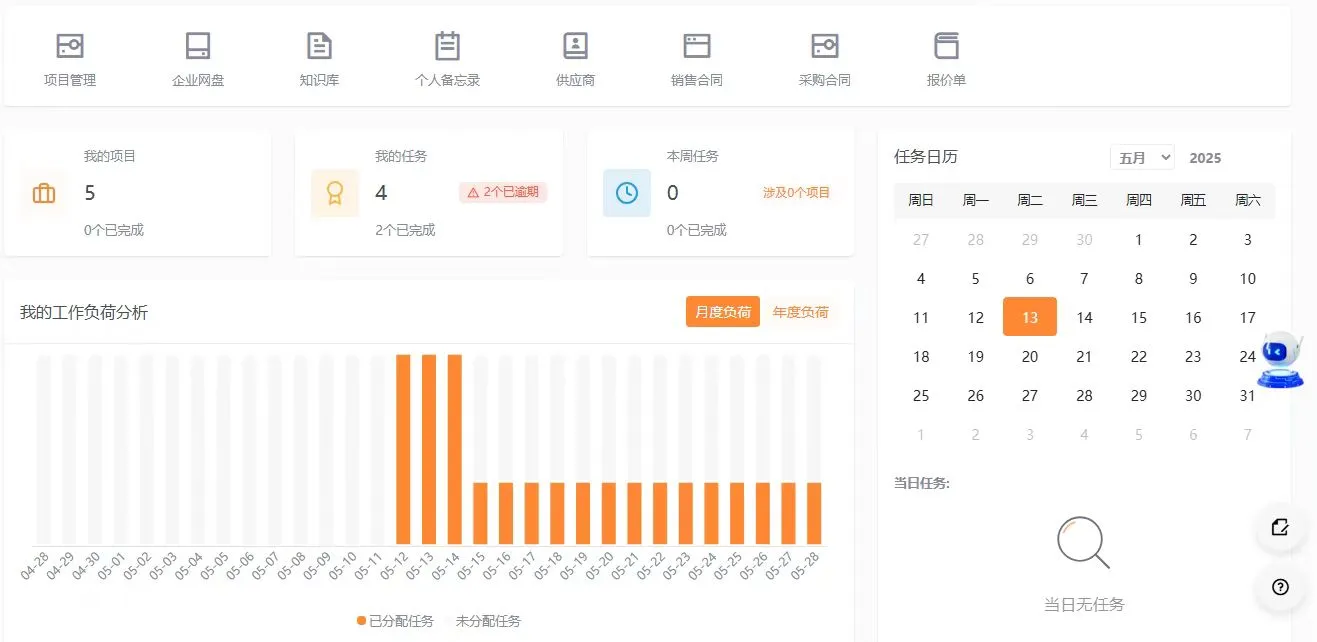Click the help question mark icon
The width and height of the screenshot is (1317, 642).
1281,588
